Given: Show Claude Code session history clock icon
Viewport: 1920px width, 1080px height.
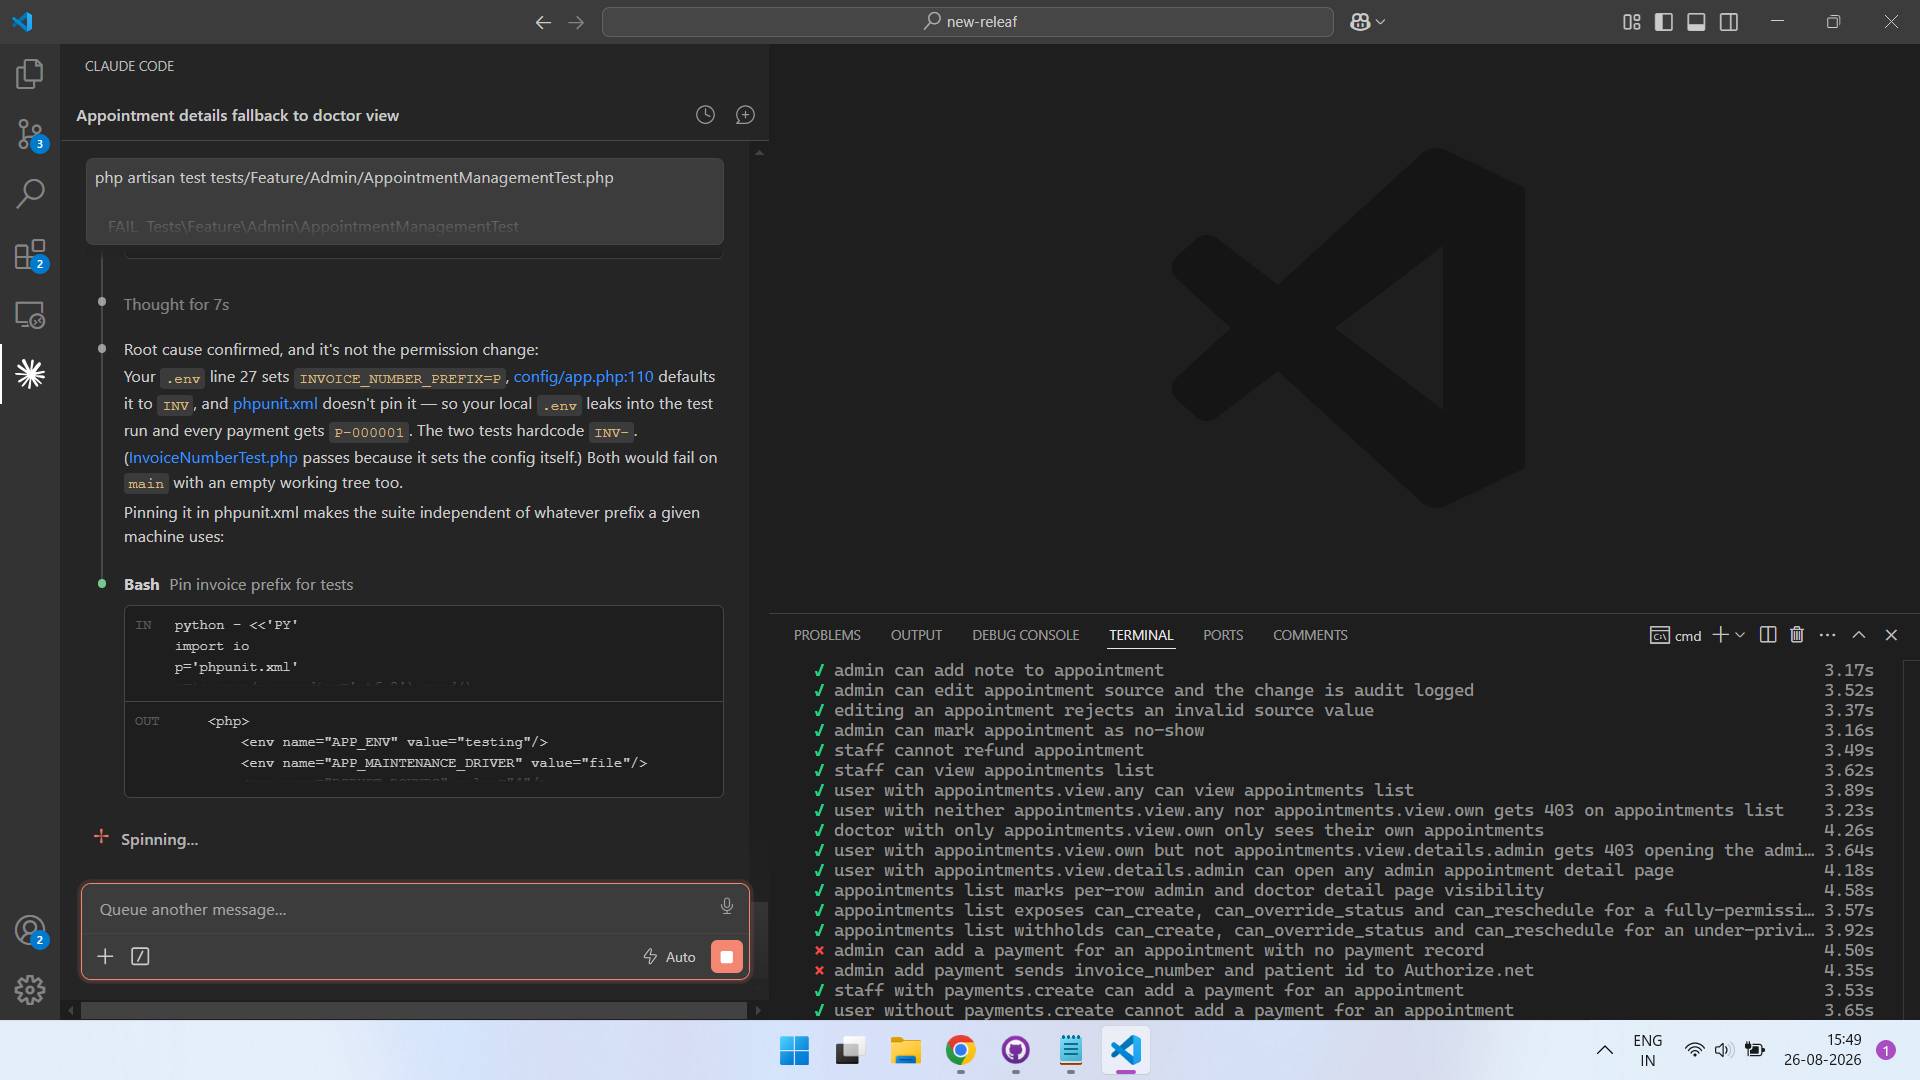Looking at the screenshot, I should (x=705, y=115).
